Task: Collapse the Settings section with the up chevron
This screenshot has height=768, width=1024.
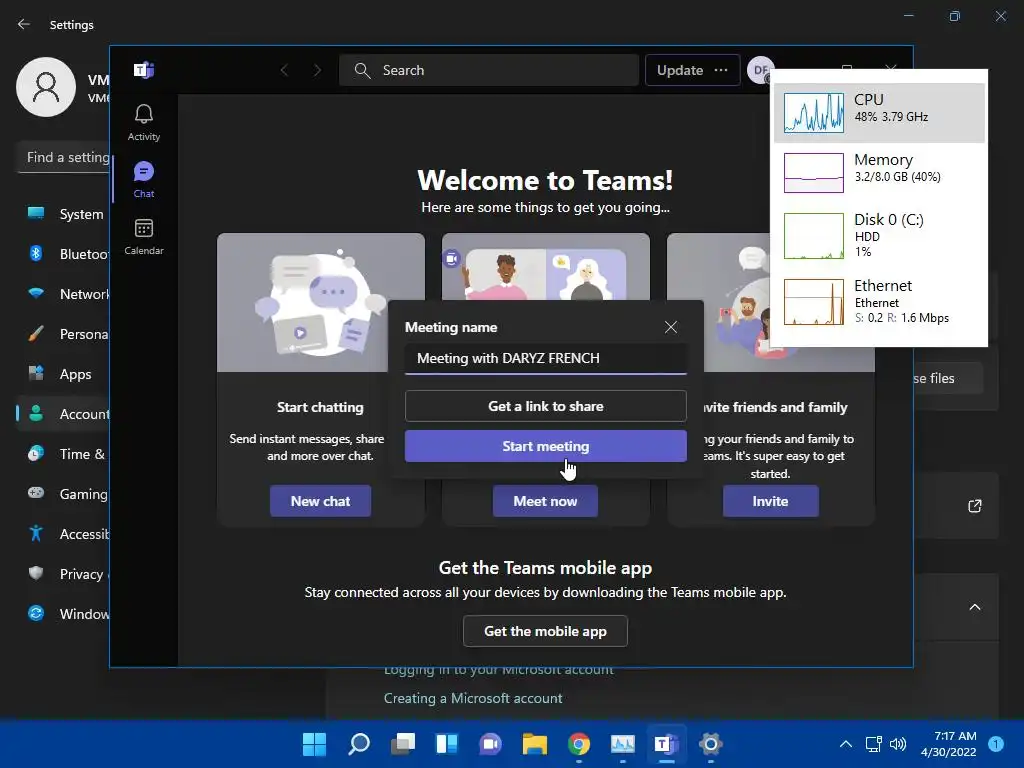Action: tap(975, 607)
